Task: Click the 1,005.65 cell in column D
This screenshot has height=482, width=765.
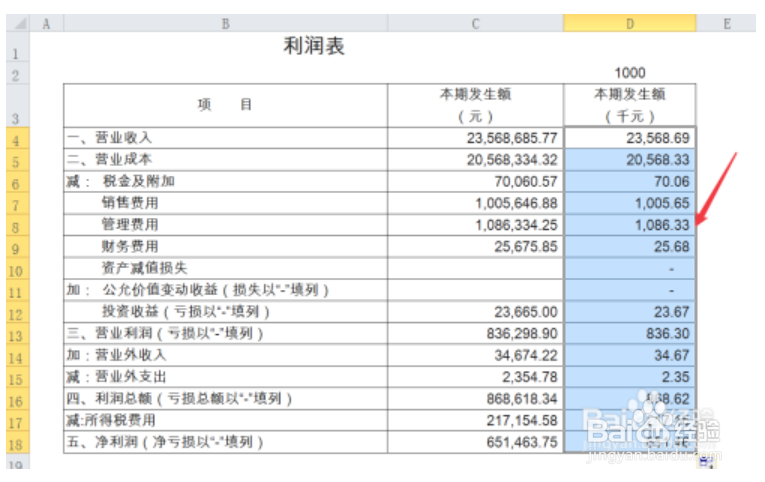Action: click(x=630, y=203)
